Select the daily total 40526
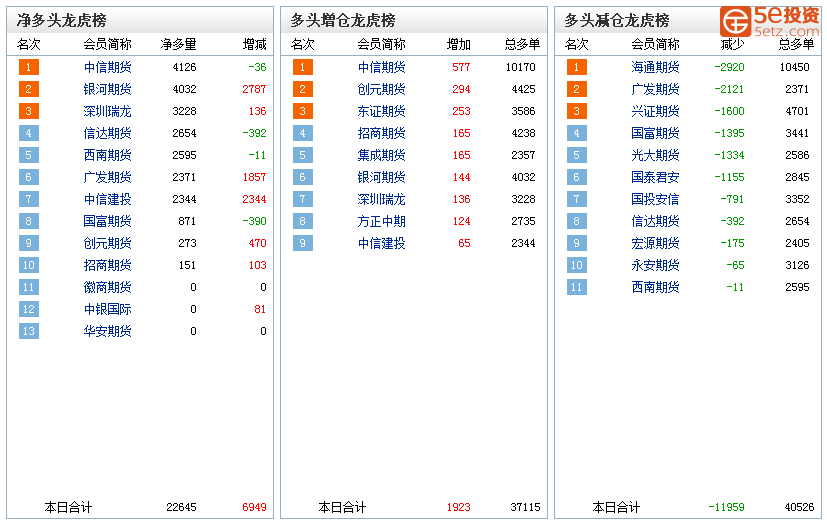The width and height of the screenshot is (827, 524). pyautogui.click(x=800, y=507)
